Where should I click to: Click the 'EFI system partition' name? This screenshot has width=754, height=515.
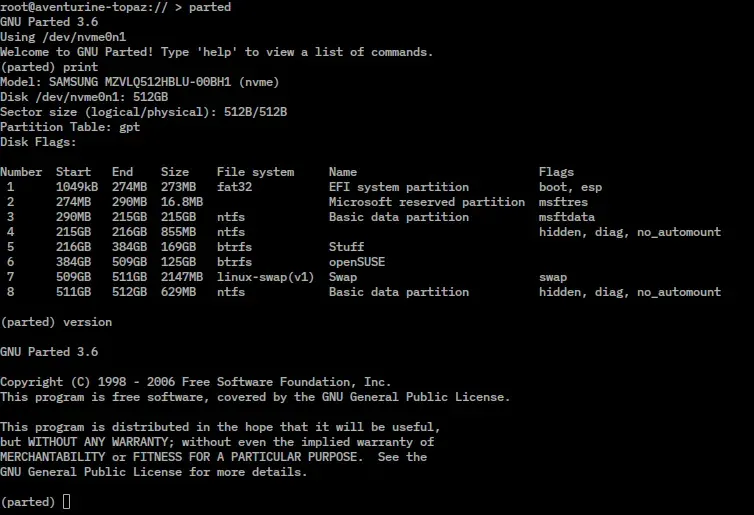tap(399, 187)
